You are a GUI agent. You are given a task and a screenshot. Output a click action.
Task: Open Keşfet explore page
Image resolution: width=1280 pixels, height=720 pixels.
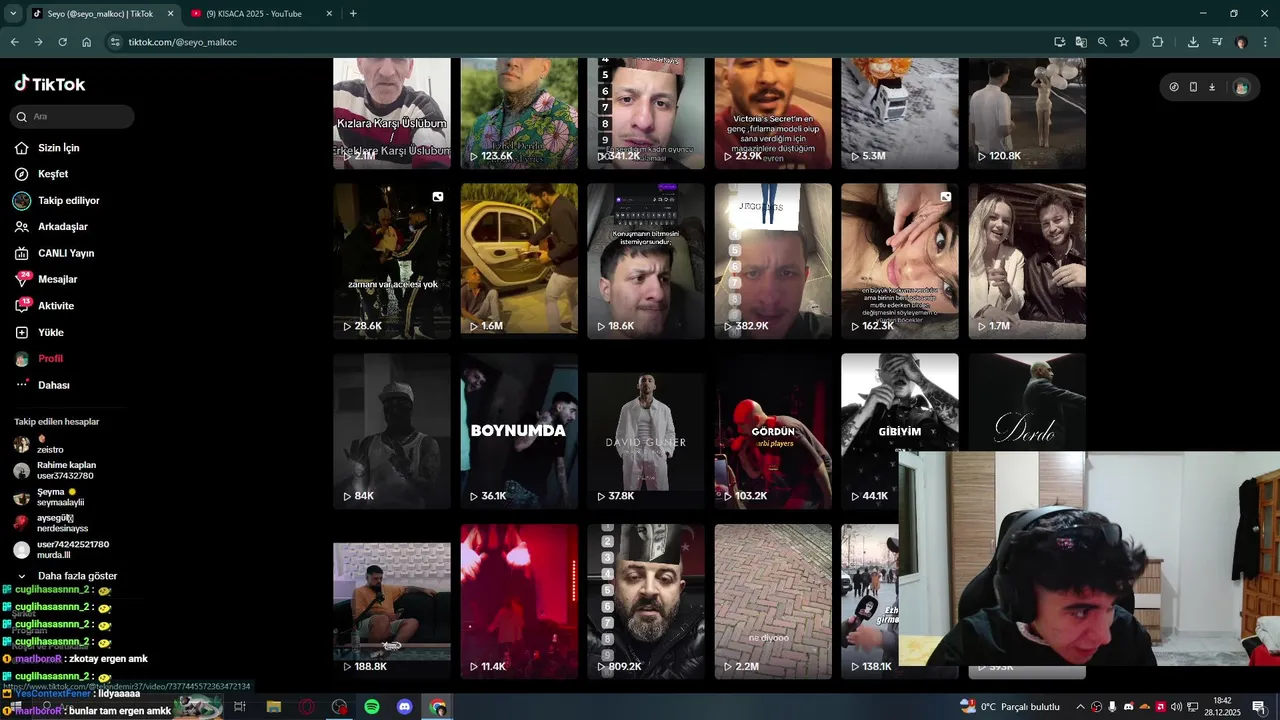click(52, 174)
